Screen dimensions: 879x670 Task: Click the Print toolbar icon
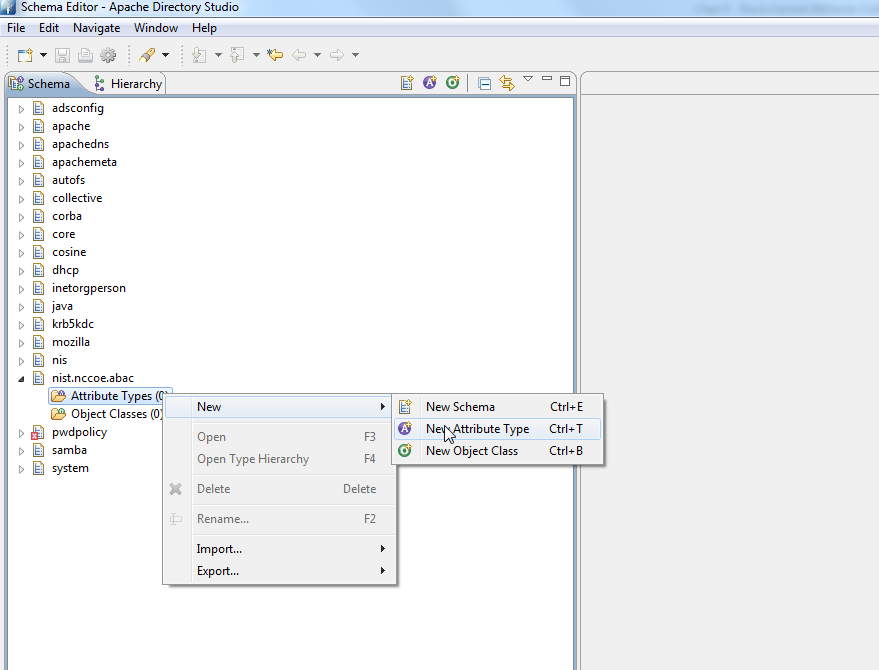(x=85, y=55)
